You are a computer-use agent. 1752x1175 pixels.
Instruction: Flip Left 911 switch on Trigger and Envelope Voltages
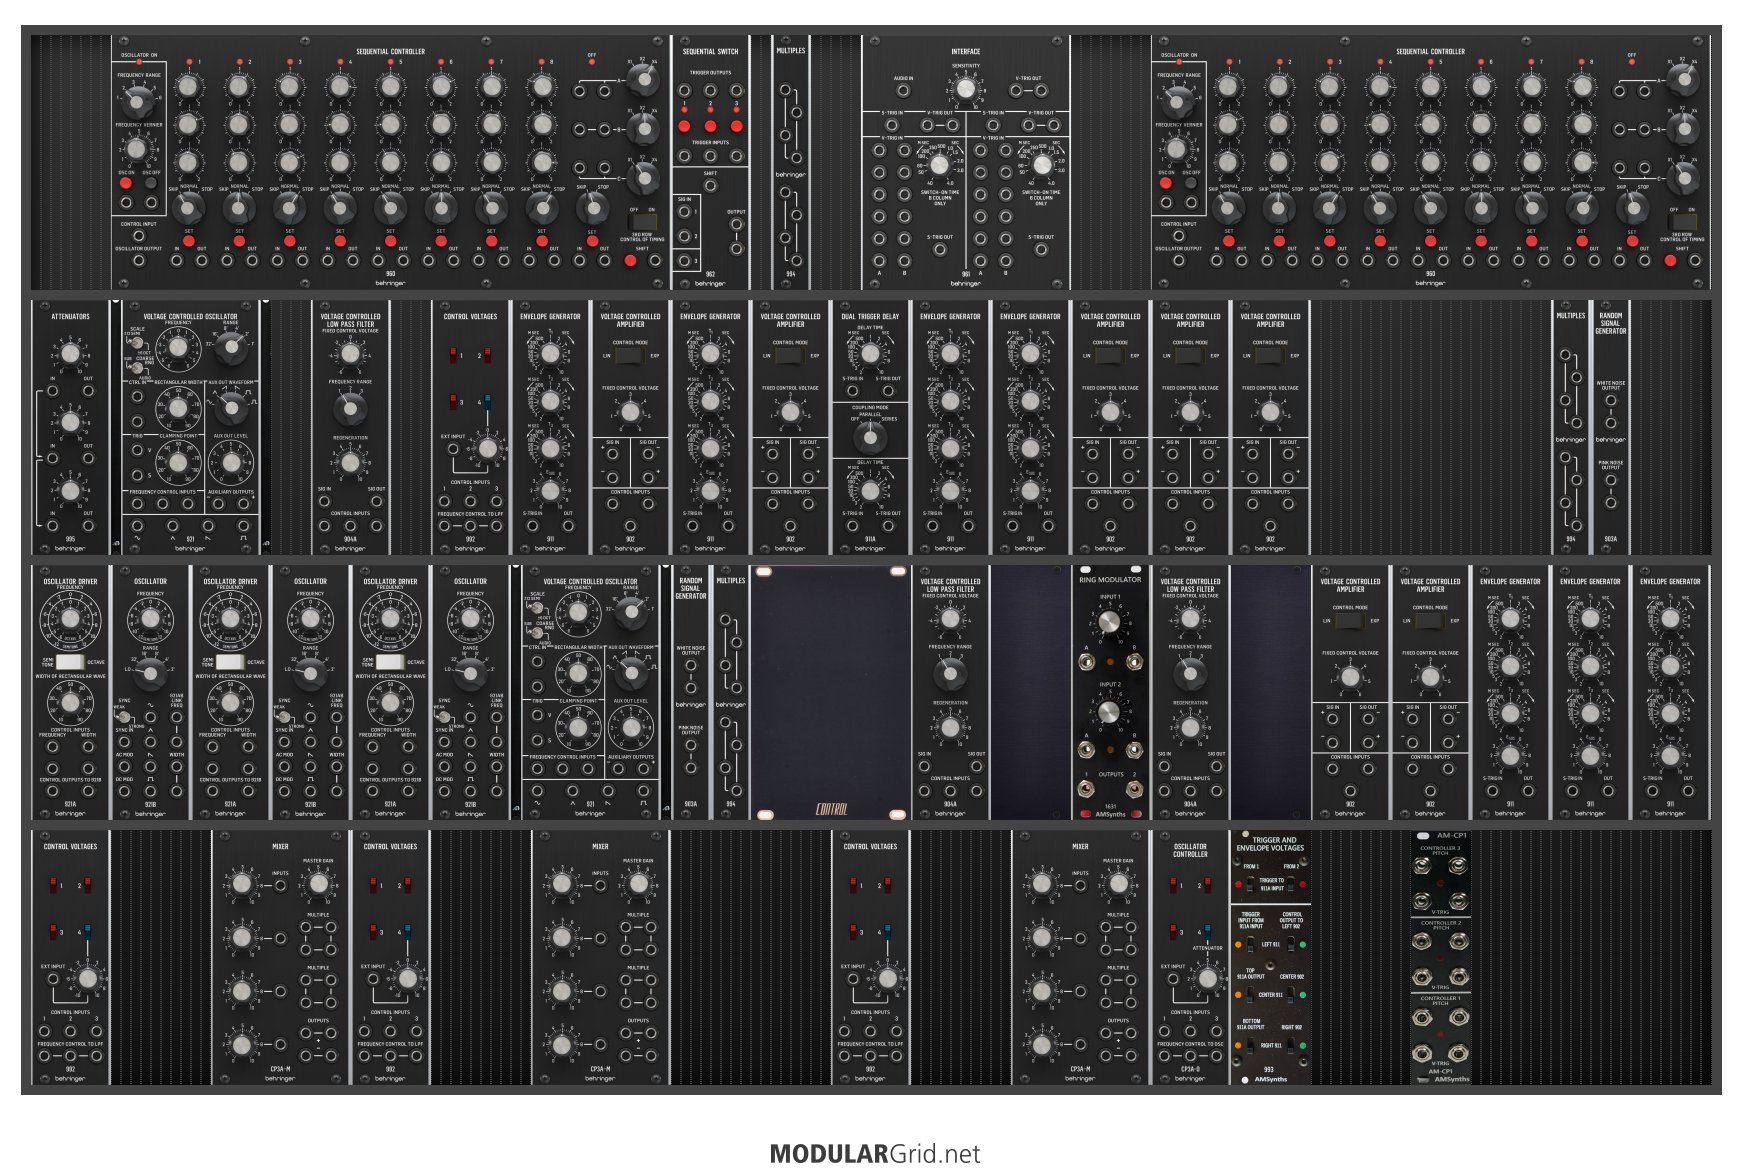click(x=1249, y=943)
